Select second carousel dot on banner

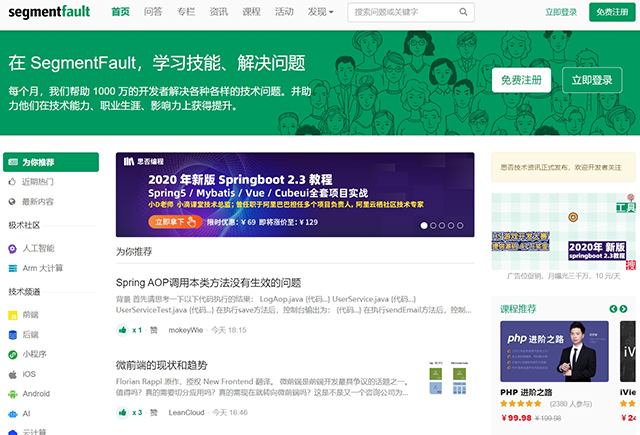433,225
